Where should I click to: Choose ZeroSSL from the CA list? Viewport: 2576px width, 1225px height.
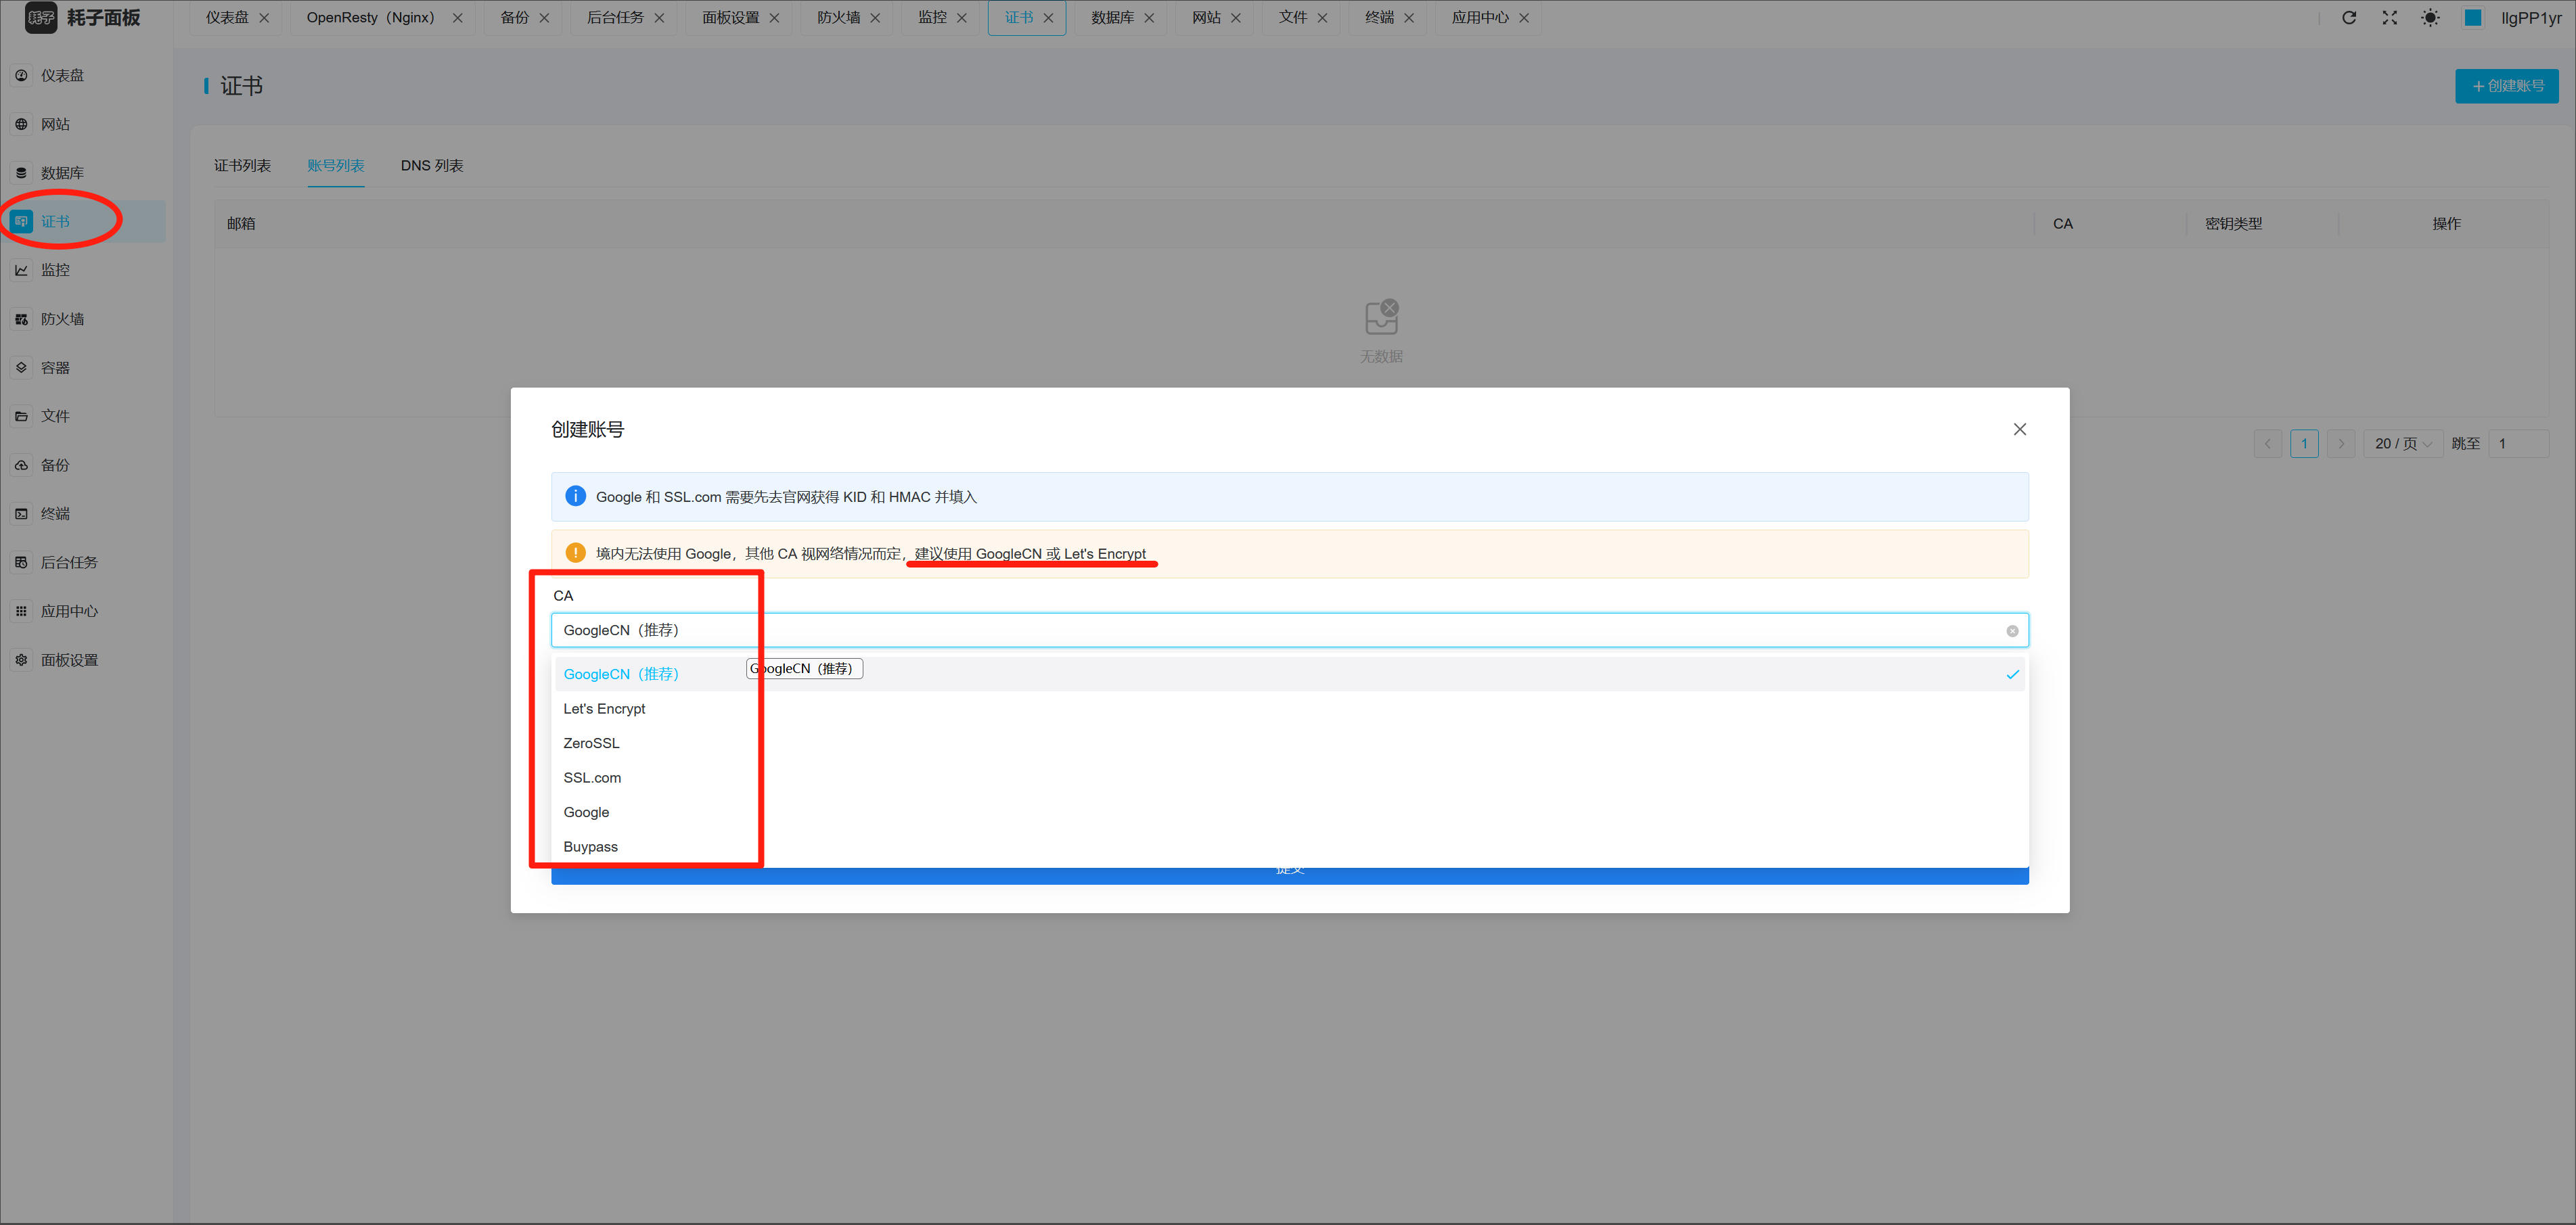(x=1289, y=743)
